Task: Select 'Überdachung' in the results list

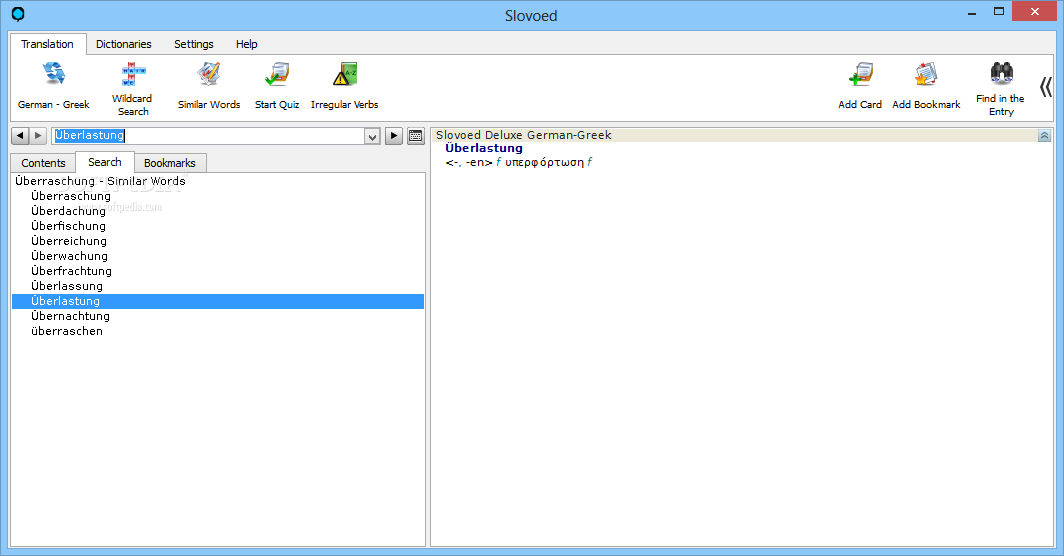Action: [x=69, y=211]
